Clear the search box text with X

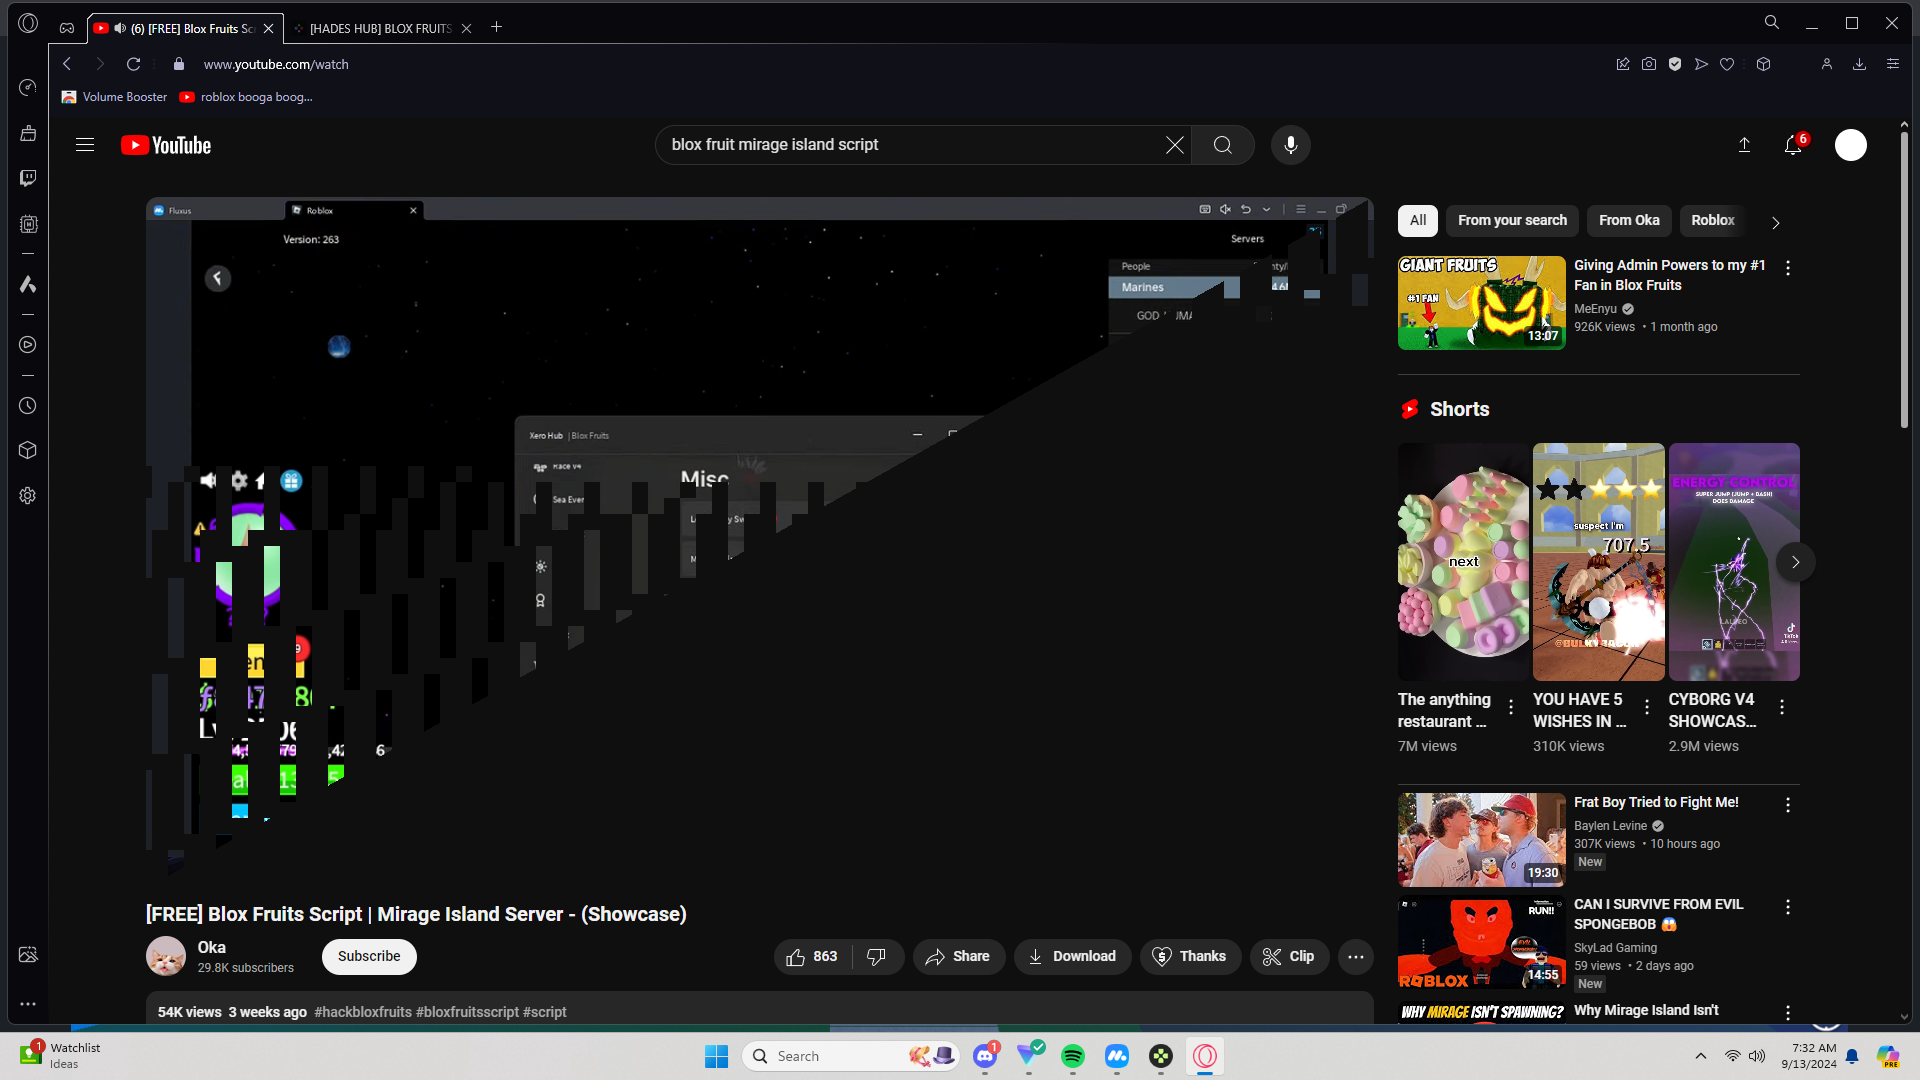coord(1175,145)
